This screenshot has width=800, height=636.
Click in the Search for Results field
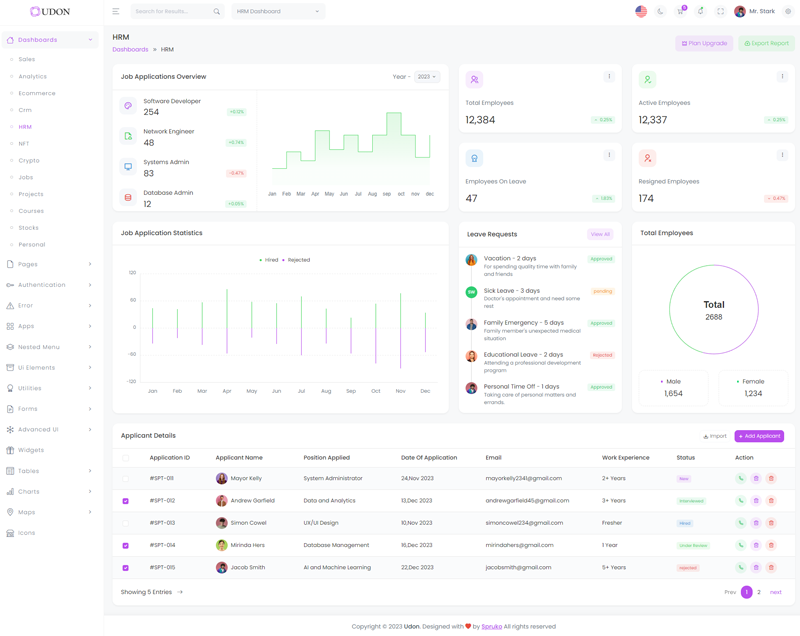[x=170, y=12]
